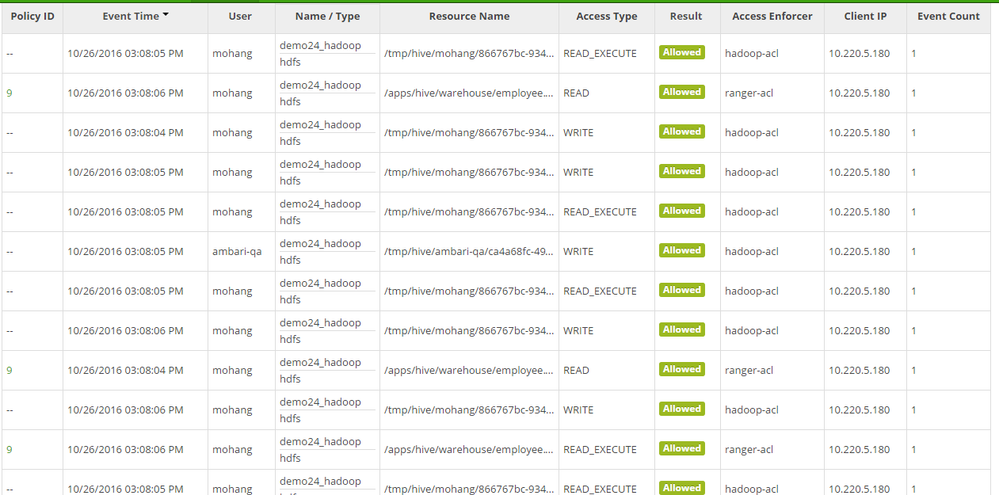Click mohang user in the READ 03:08:06 PM row
The width and height of the screenshot is (999, 495).
[232, 93]
